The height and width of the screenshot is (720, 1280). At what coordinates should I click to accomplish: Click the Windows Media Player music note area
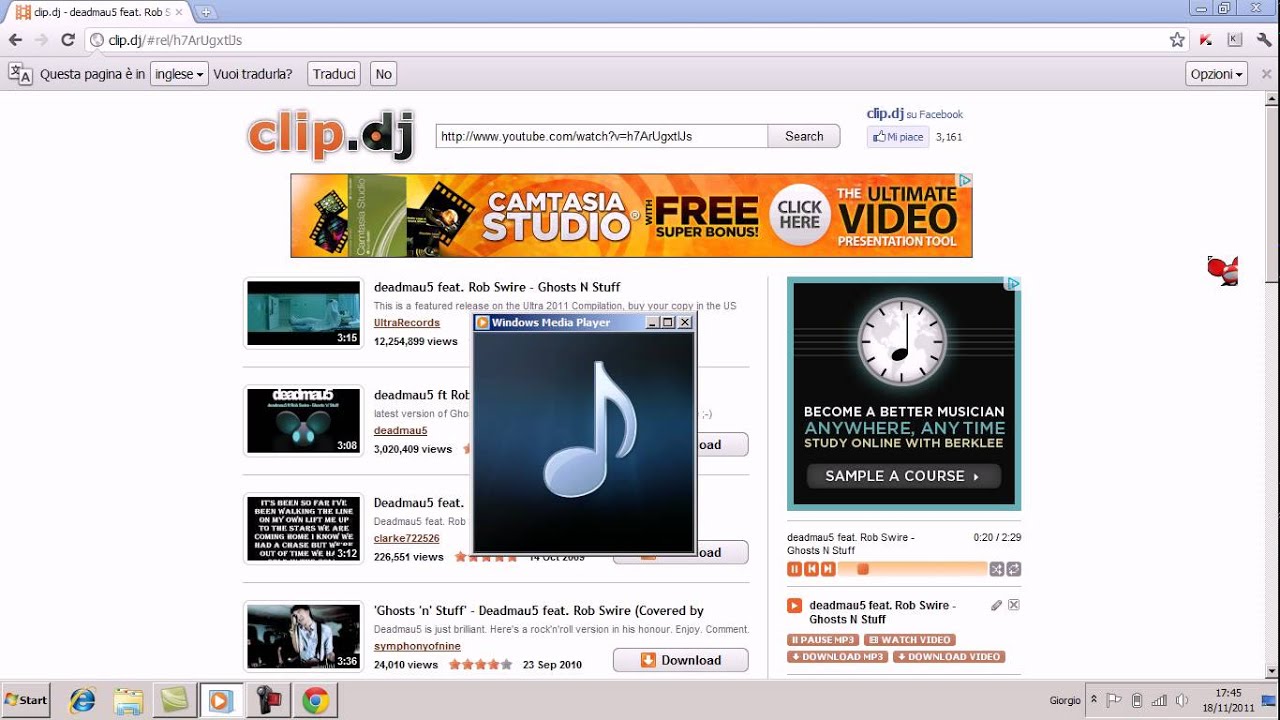click(584, 442)
